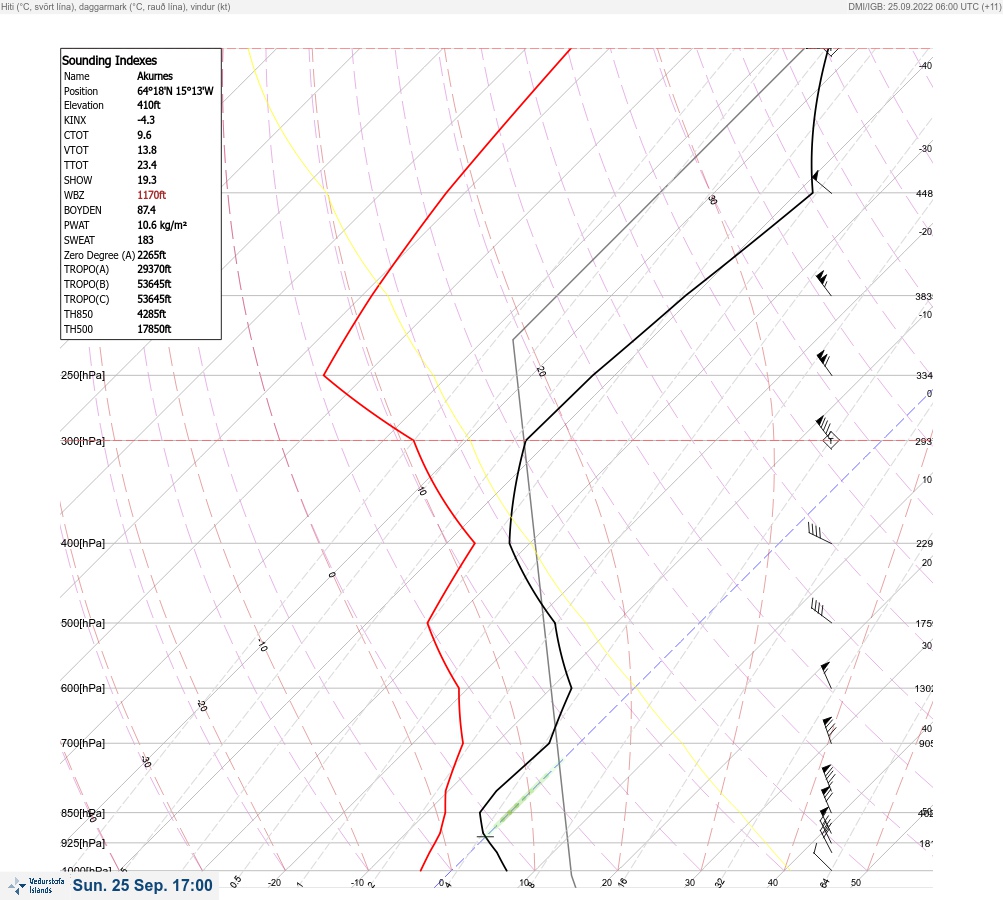Viewport: 1003px width, 900px height.
Task: Select the timestamp Sun. 25 Sep. 17:00
Action: [x=142, y=885]
